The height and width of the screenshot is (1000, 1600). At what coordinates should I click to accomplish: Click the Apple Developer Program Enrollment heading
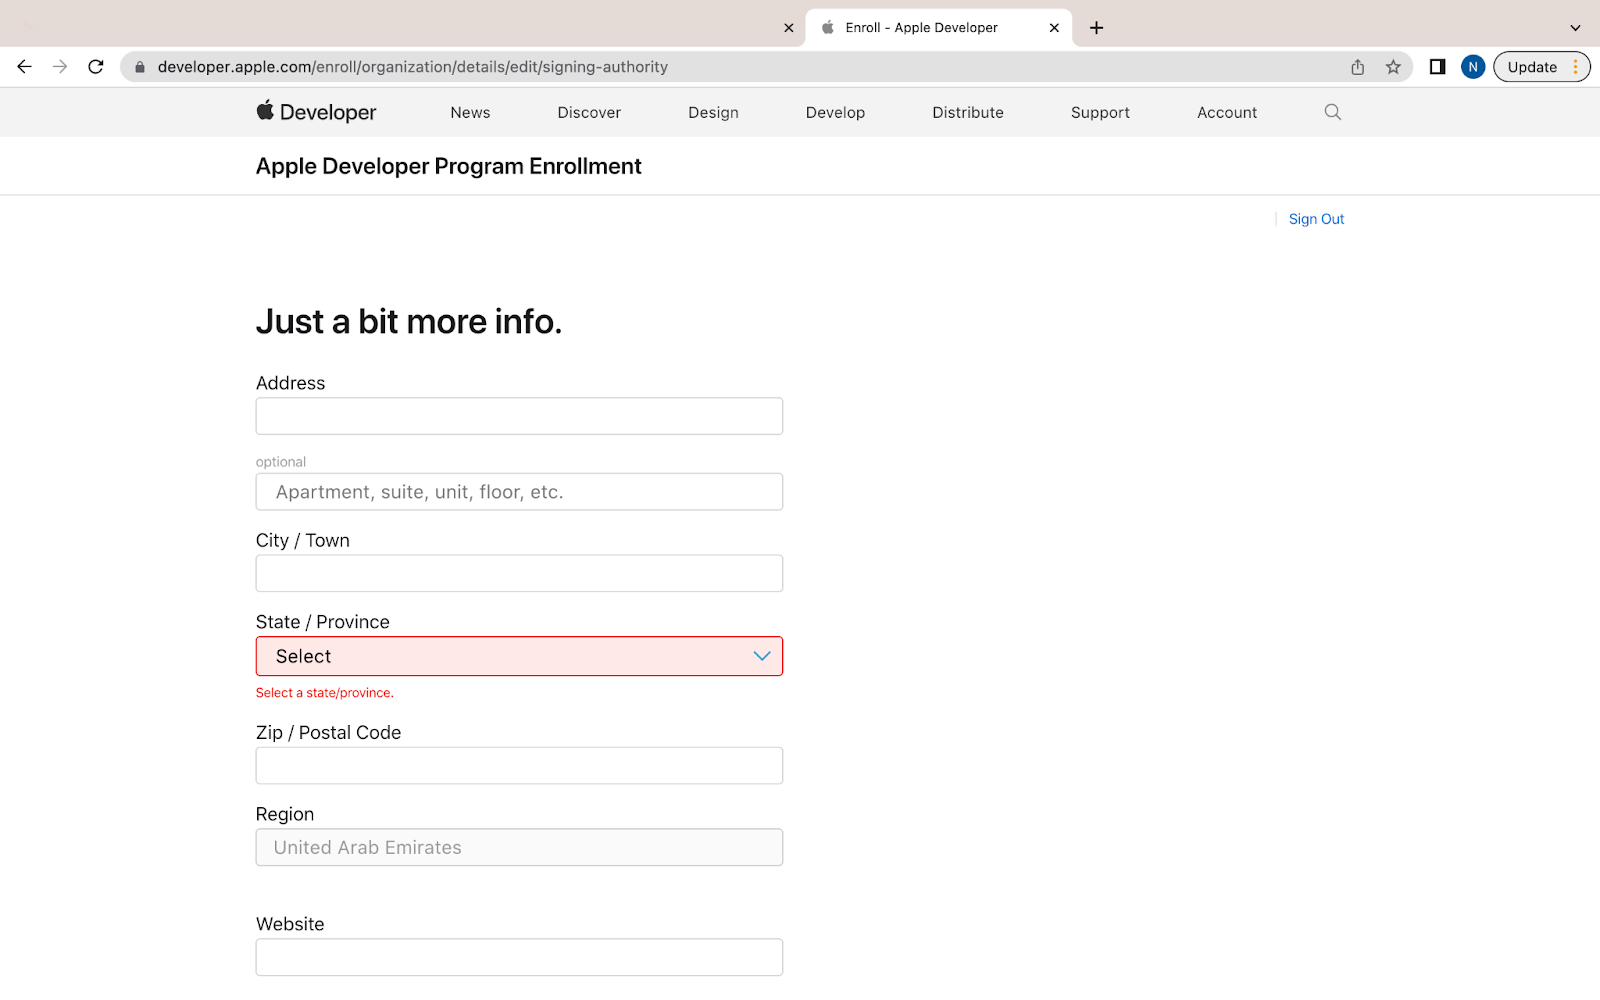coord(448,167)
